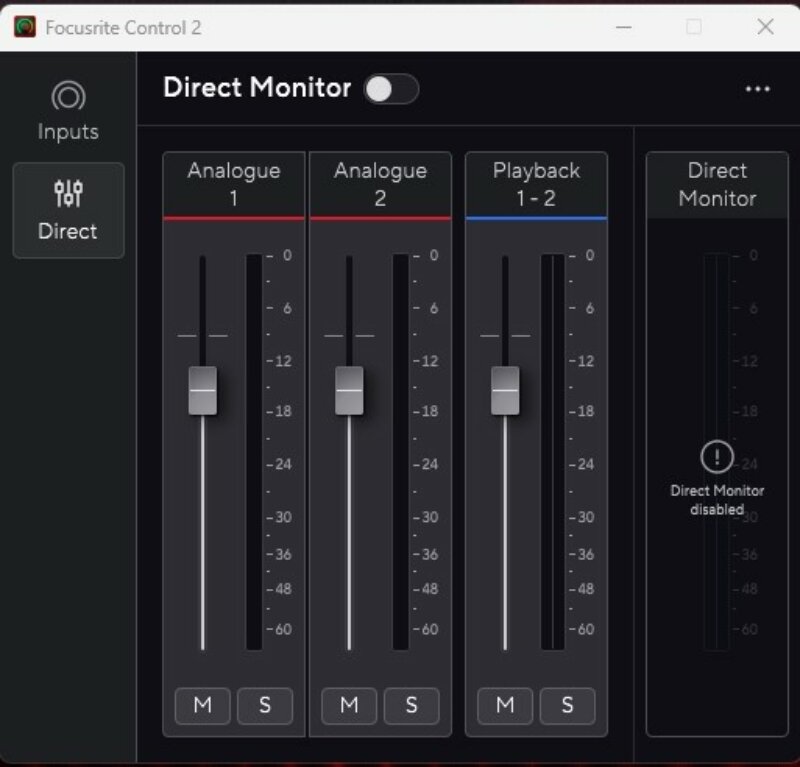
Task: Mute the Analogue 1 channel
Action: pos(203,706)
